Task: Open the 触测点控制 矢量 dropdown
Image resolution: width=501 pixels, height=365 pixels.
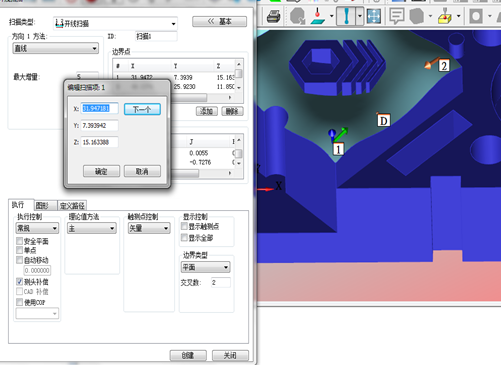Action: pos(149,228)
